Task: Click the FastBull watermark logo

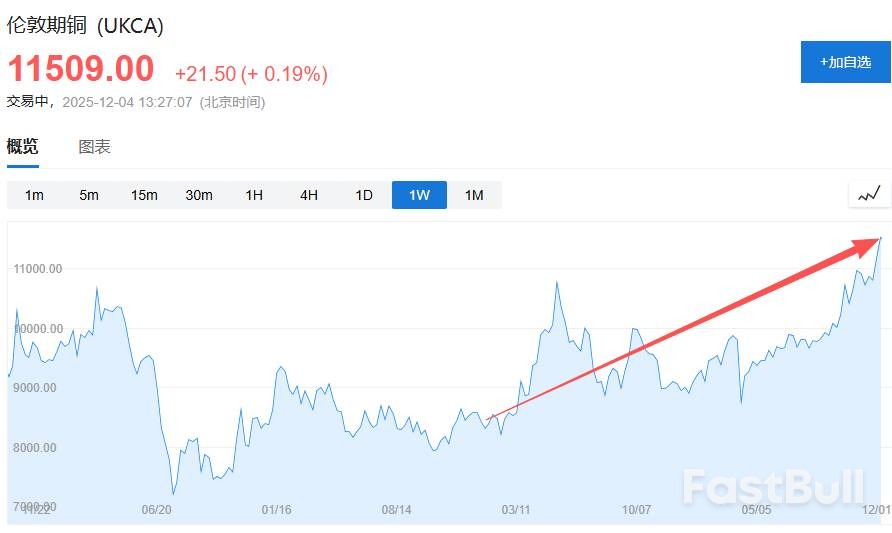Action: pos(772,487)
